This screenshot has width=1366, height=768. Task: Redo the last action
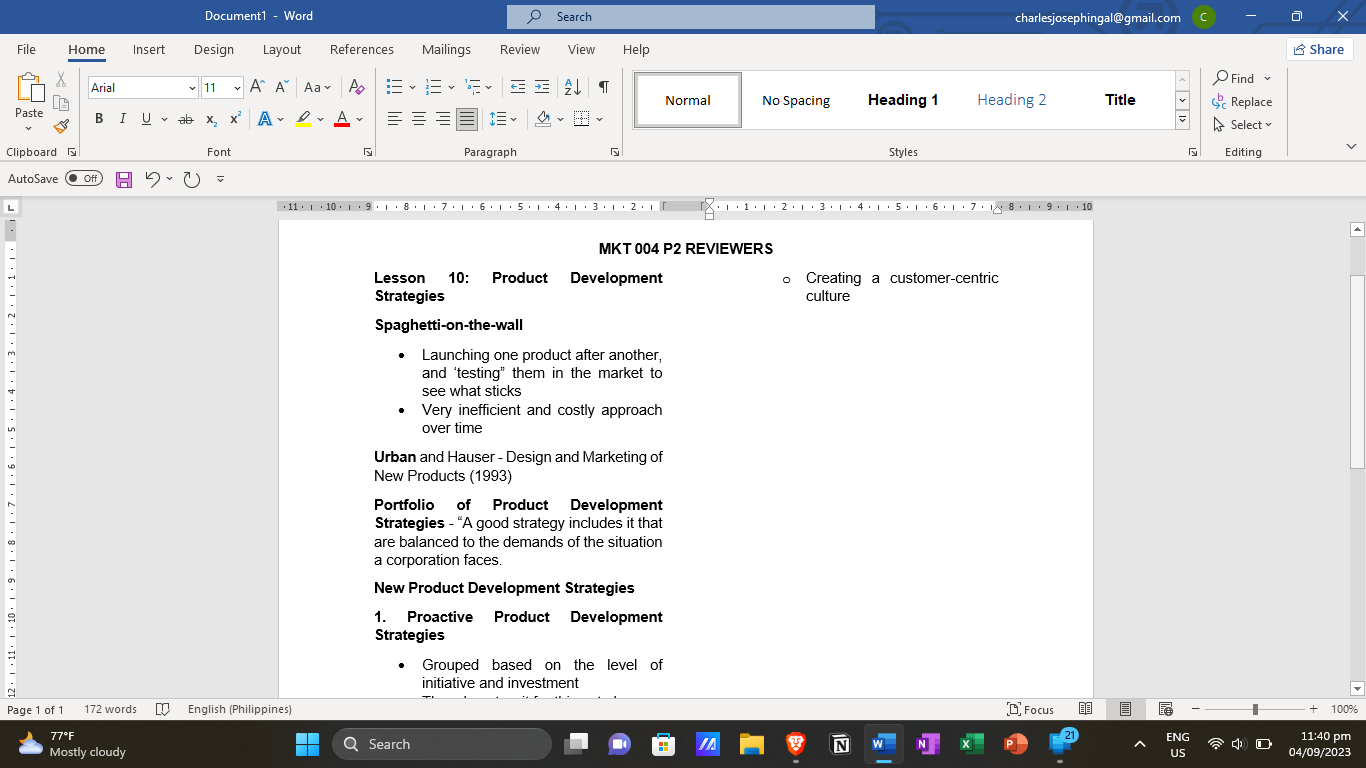pos(192,179)
